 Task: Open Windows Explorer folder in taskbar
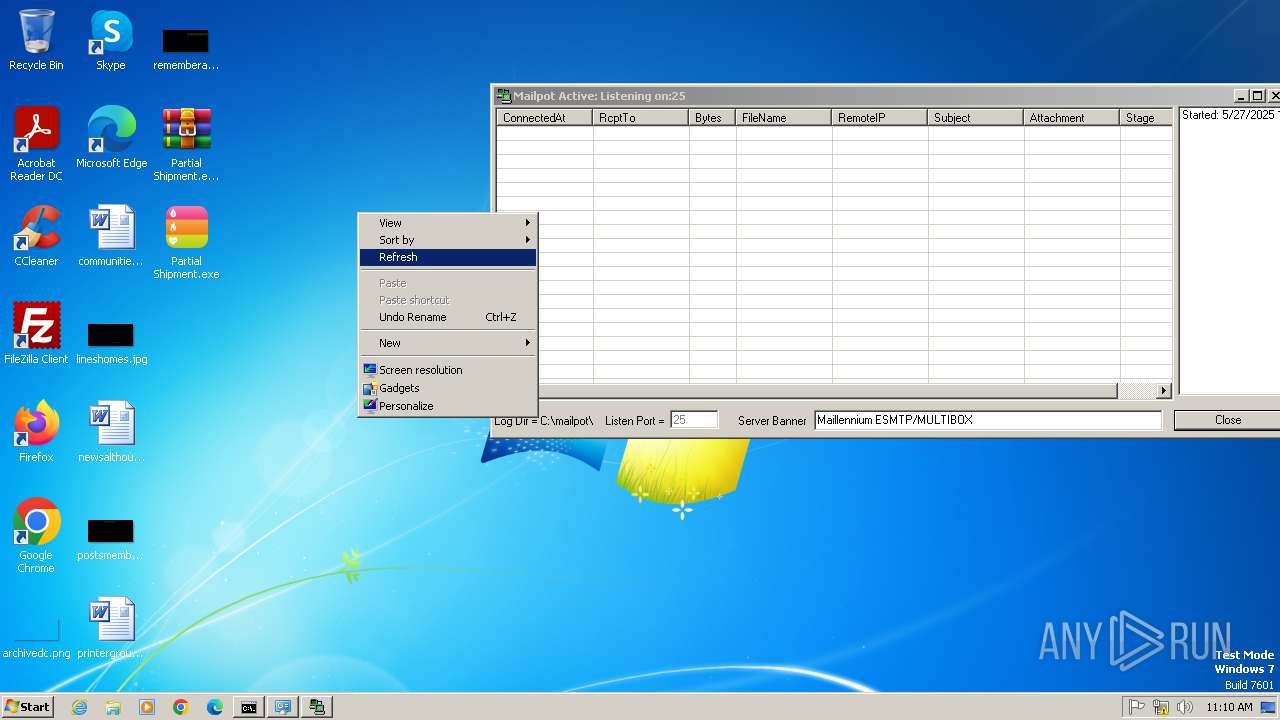tap(113, 707)
